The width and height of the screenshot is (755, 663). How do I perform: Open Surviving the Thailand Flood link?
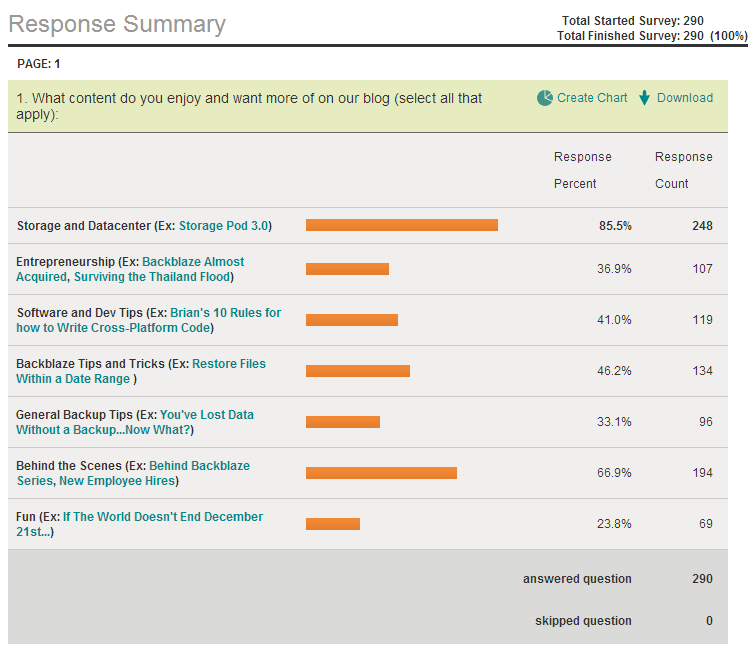click(x=151, y=277)
